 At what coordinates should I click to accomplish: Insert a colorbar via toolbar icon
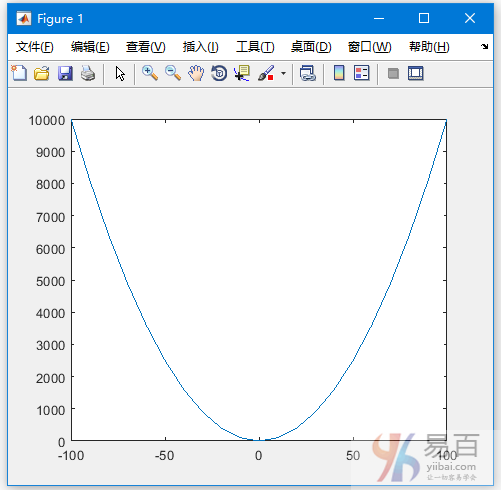pyautogui.click(x=339, y=73)
